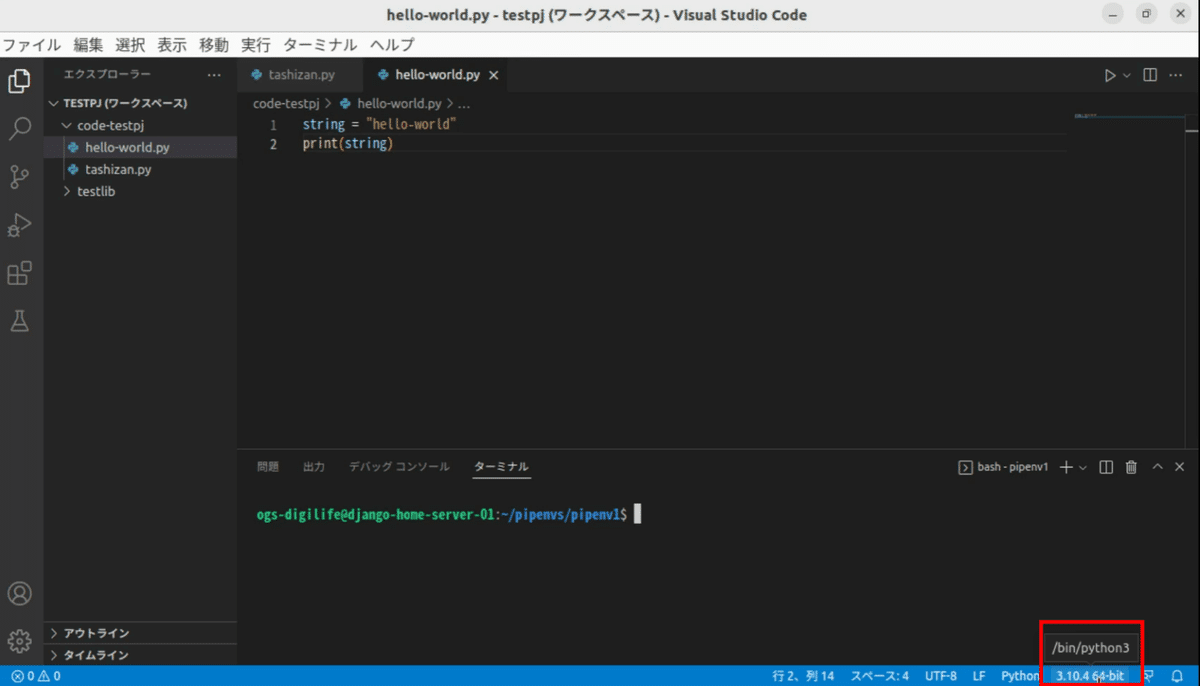1200x686 pixels.
Task: Split the editor to the right
Action: click(1150, 75)
